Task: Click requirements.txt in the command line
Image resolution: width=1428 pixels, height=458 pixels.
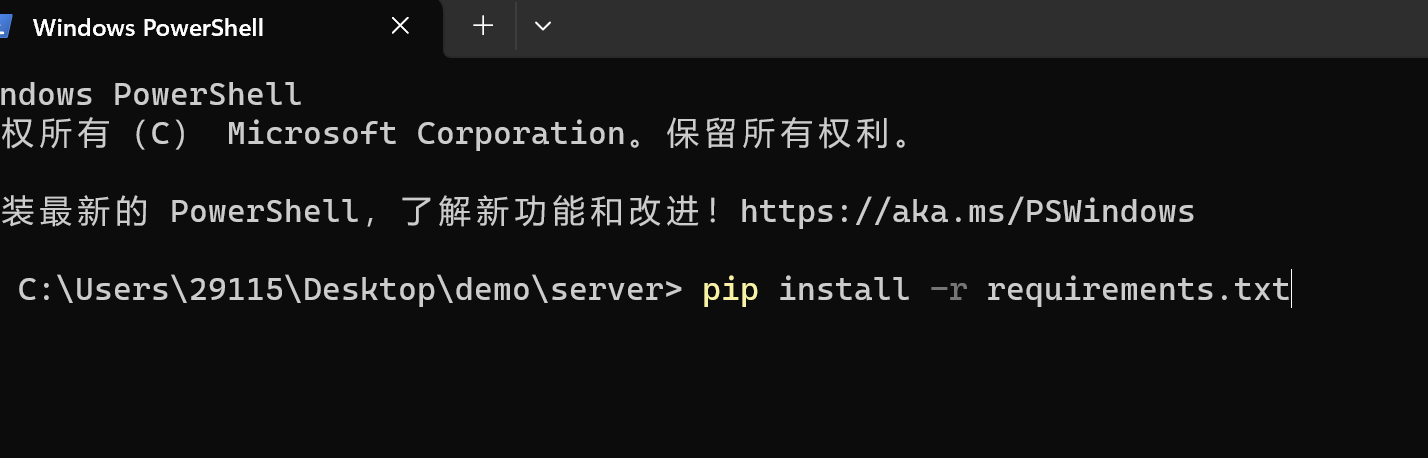Action: pos(1137,290)
